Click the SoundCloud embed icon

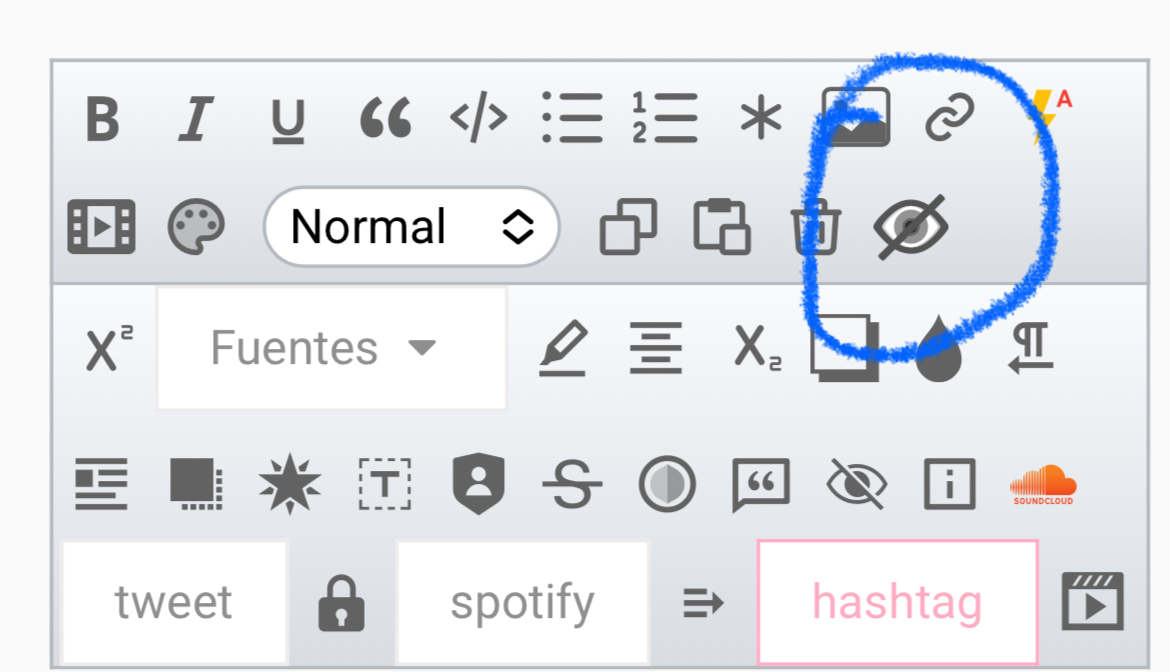click(x=1043, y=485)
